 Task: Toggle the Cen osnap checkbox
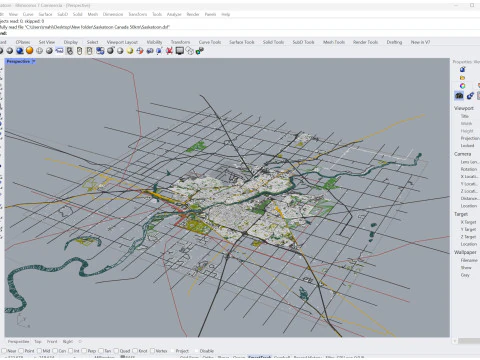click(x=55, y=351)
